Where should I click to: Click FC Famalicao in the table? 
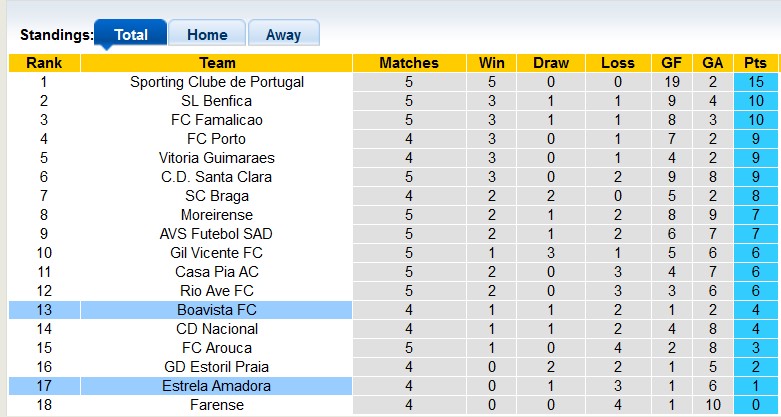coord(217,120)
